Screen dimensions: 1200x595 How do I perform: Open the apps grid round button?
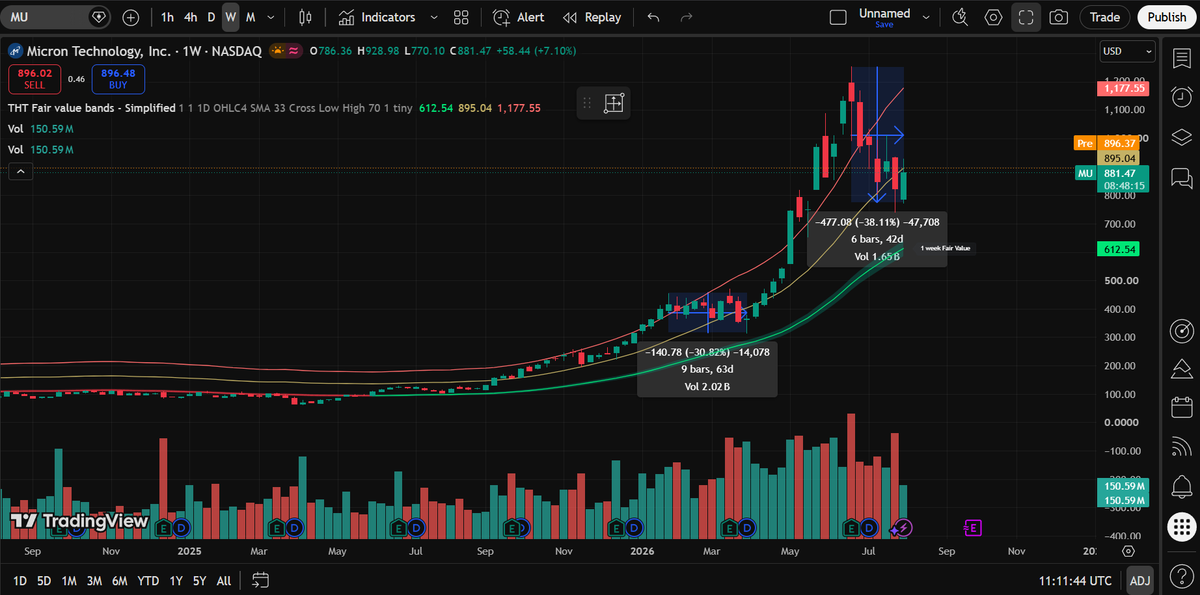[1181, 527]
